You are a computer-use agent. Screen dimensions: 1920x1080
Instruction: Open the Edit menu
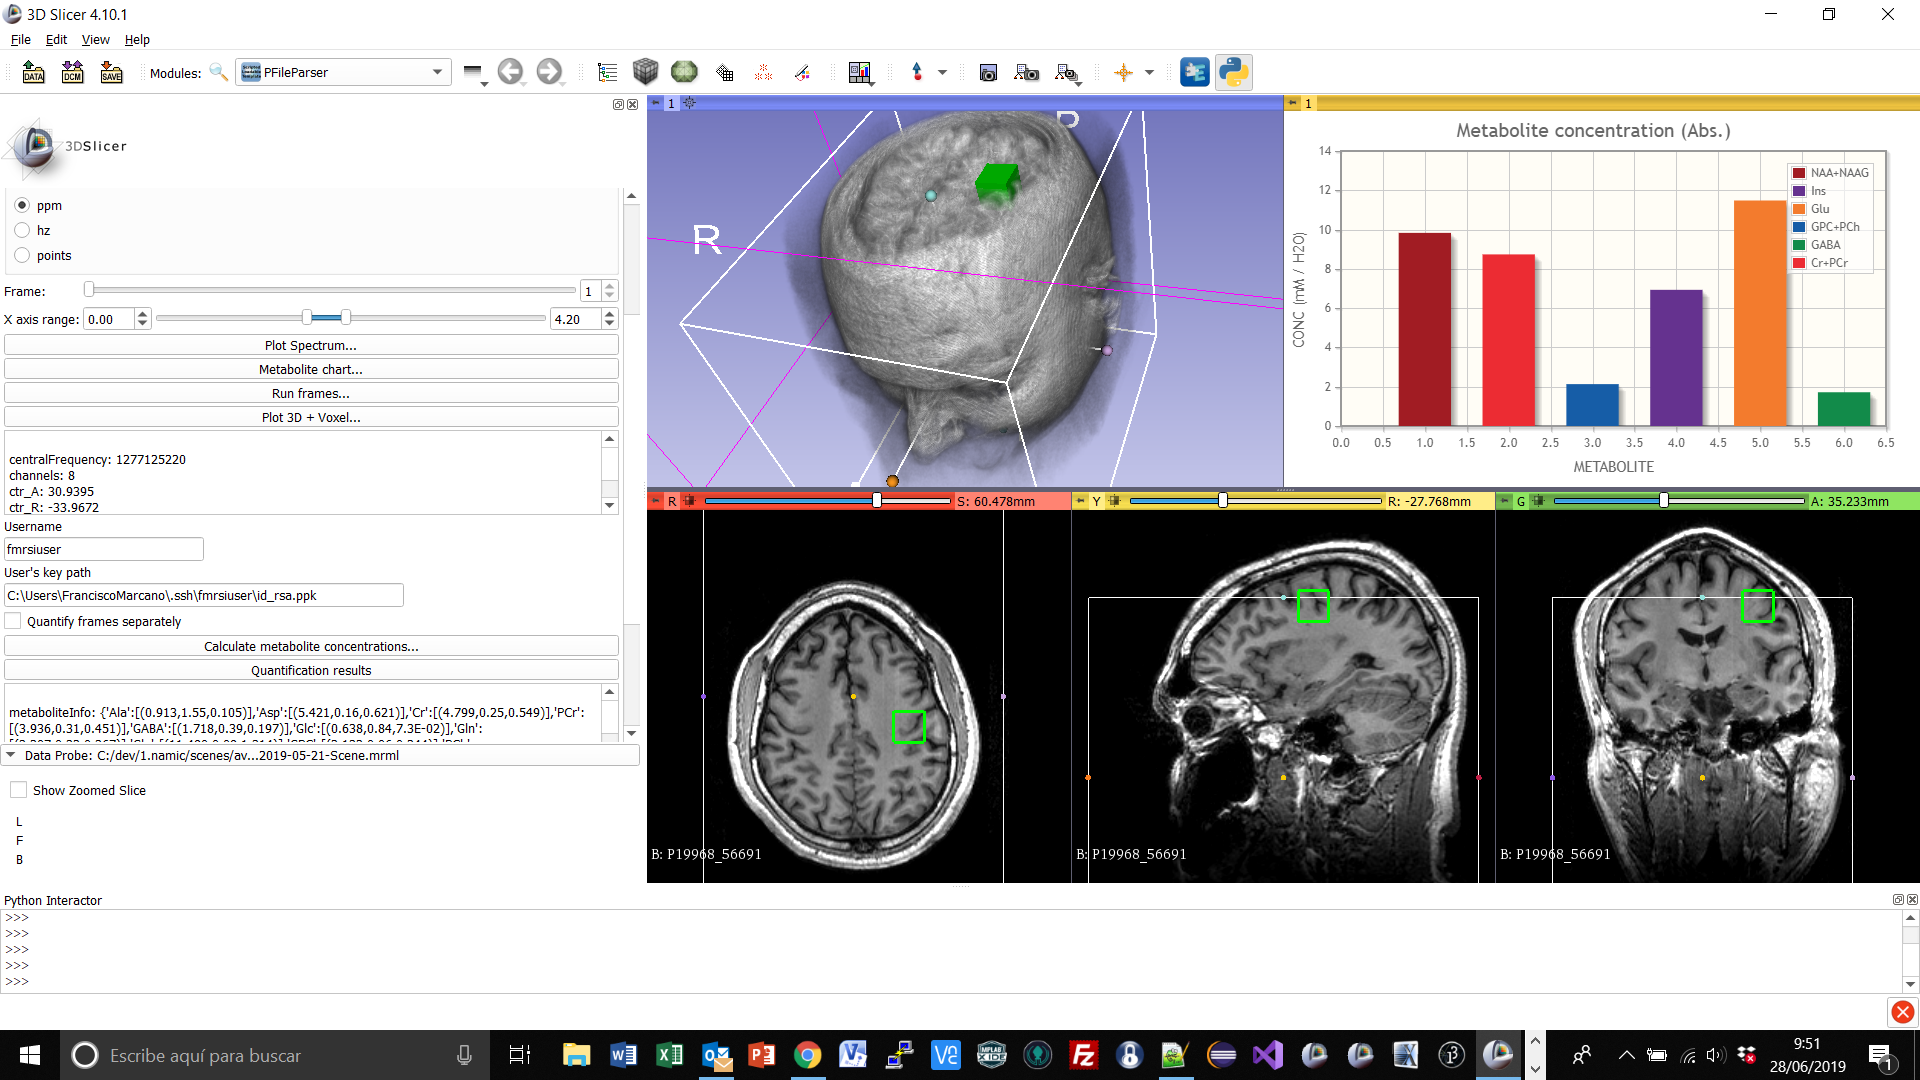point(56,39)
